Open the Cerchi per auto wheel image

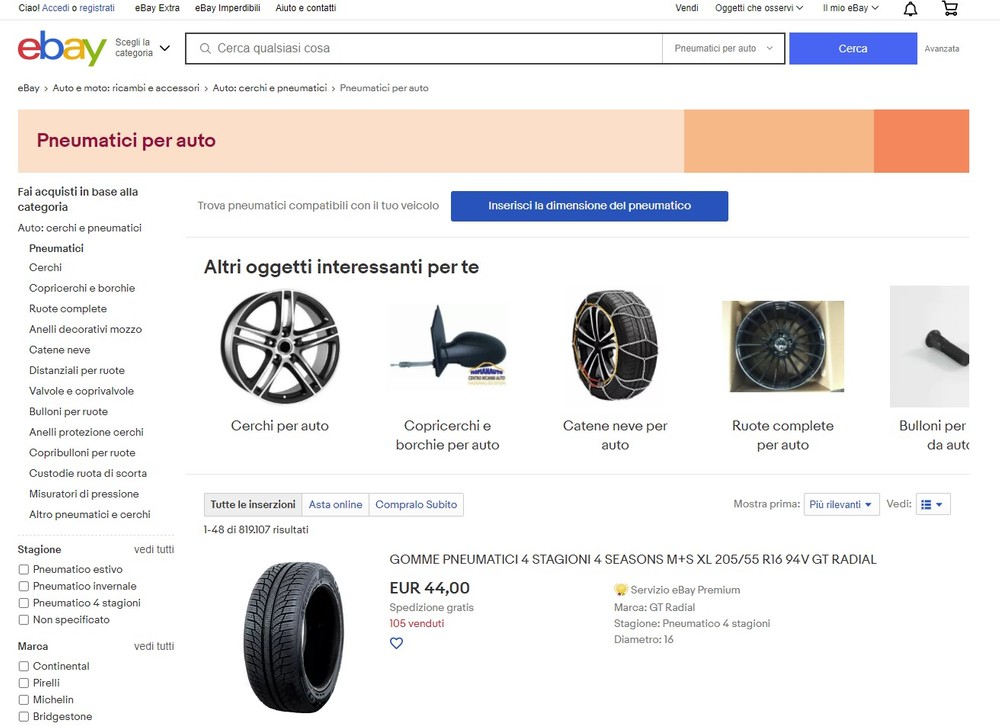[x=280, y=347]
